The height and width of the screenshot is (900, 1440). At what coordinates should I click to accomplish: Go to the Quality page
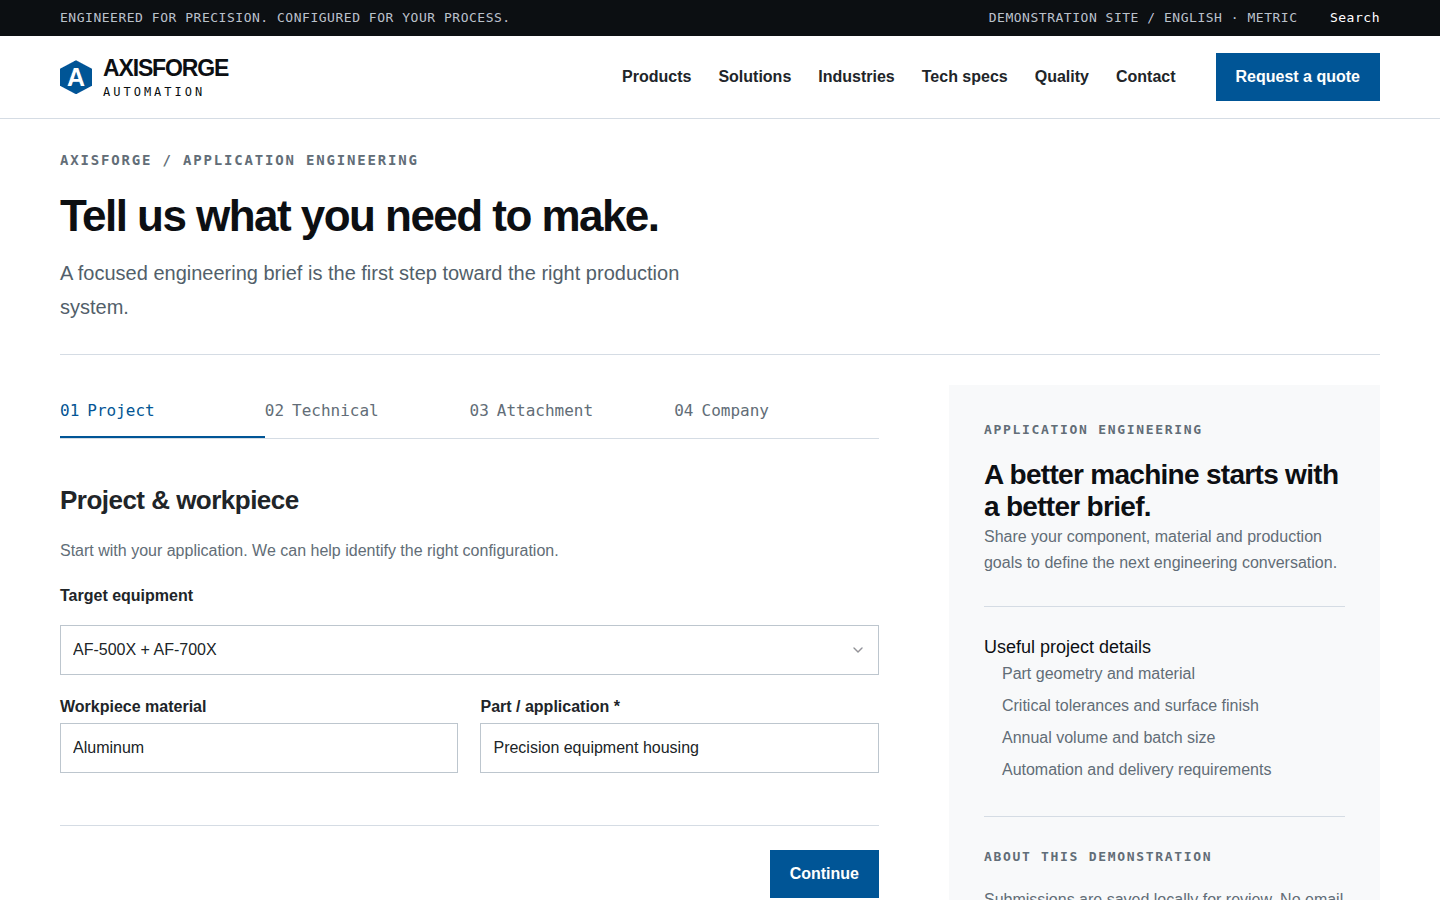(x=1061, y=77)
